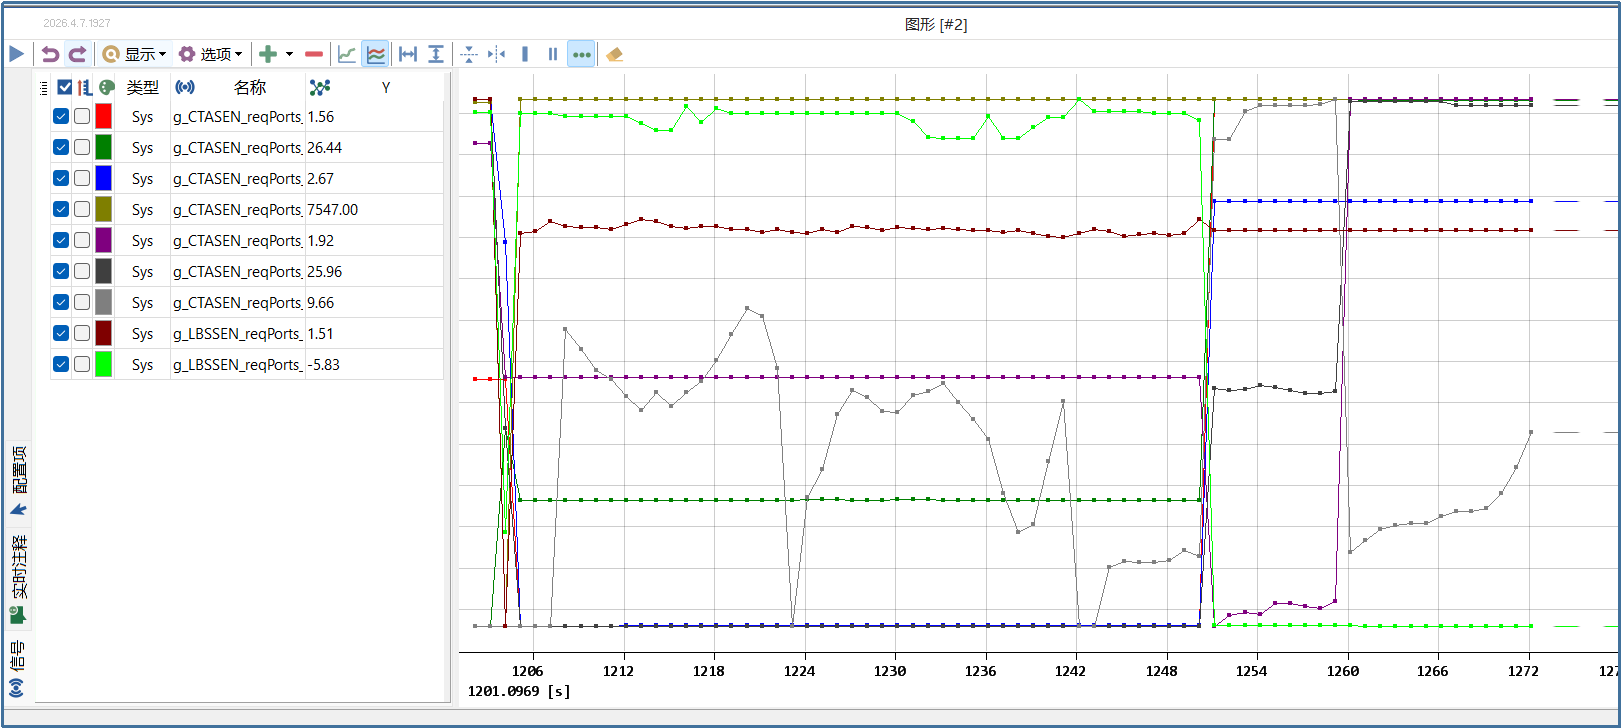Open the 信号 side tab
1623x728 pixels.
click(x=17, y=668)
